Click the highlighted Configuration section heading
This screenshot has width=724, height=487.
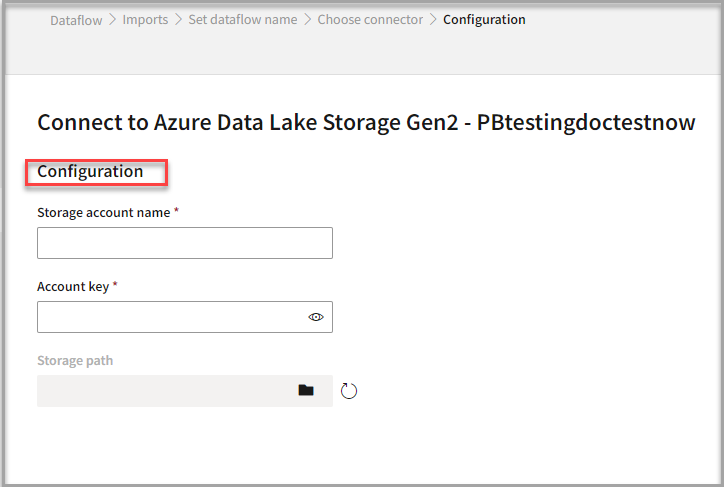tap(90, 172)
